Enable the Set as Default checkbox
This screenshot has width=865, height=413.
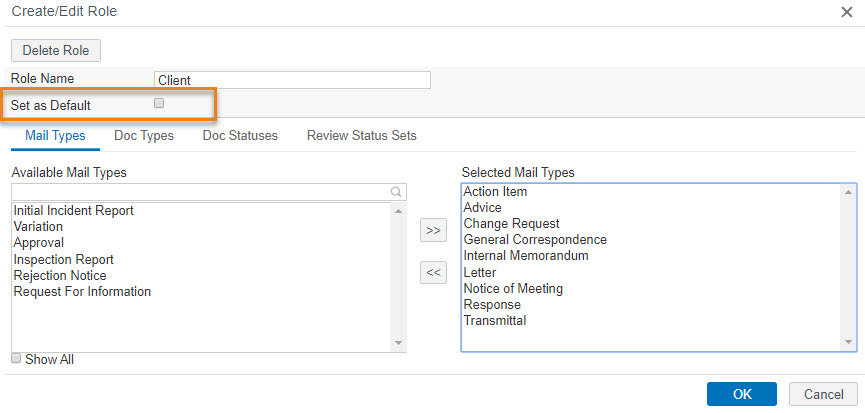coord(159,103)
